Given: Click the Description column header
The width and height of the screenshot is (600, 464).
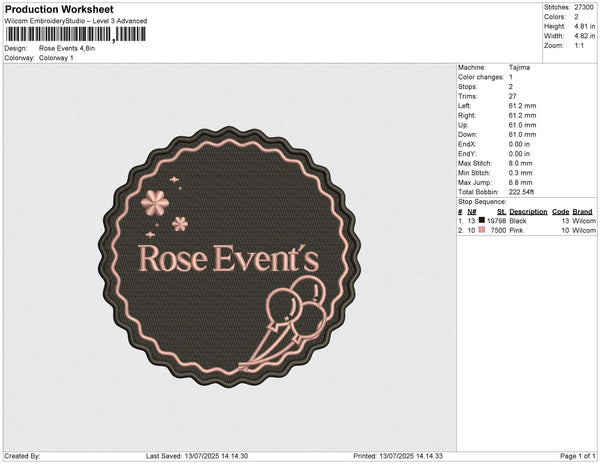Looking at the screenshot, I should [527, 212].
